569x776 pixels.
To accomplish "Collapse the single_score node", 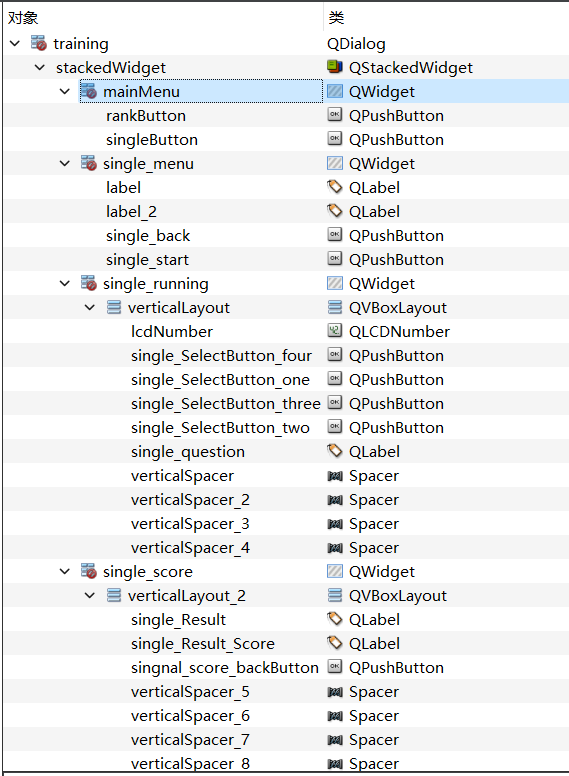I will (65, 572).
